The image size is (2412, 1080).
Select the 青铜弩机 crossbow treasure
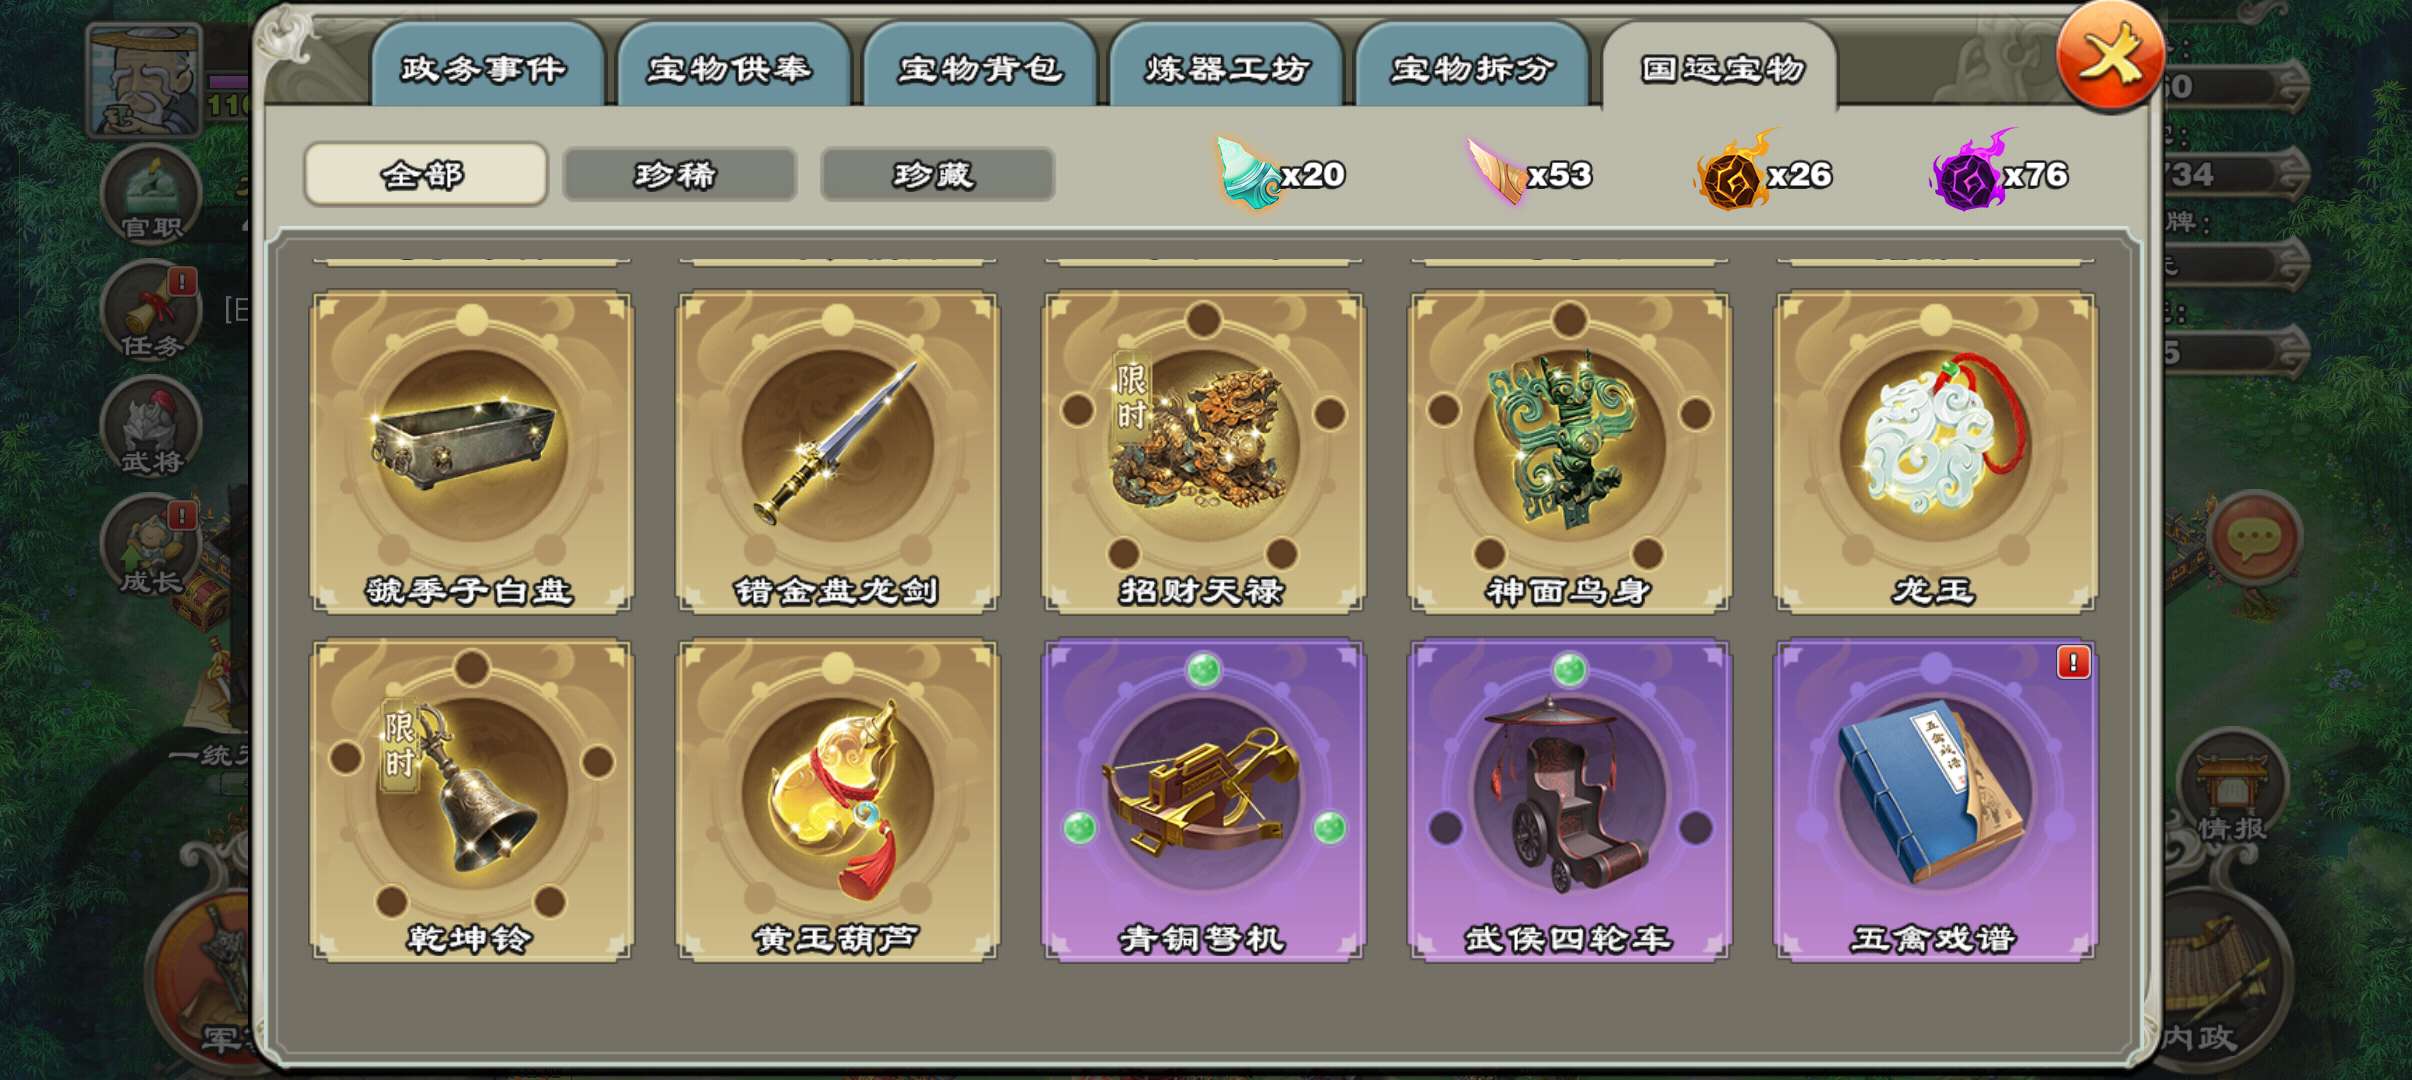click(x=1203, y=801)
